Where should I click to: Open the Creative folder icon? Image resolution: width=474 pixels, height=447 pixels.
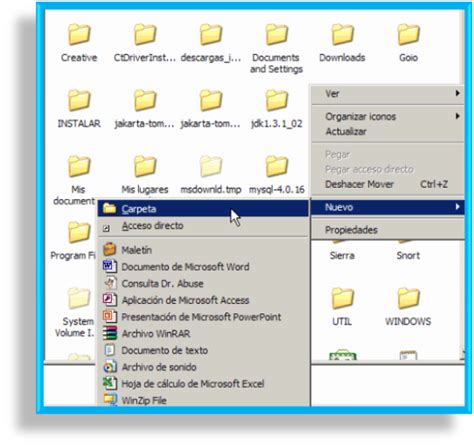pyautogui.click(x=79, y=34)
